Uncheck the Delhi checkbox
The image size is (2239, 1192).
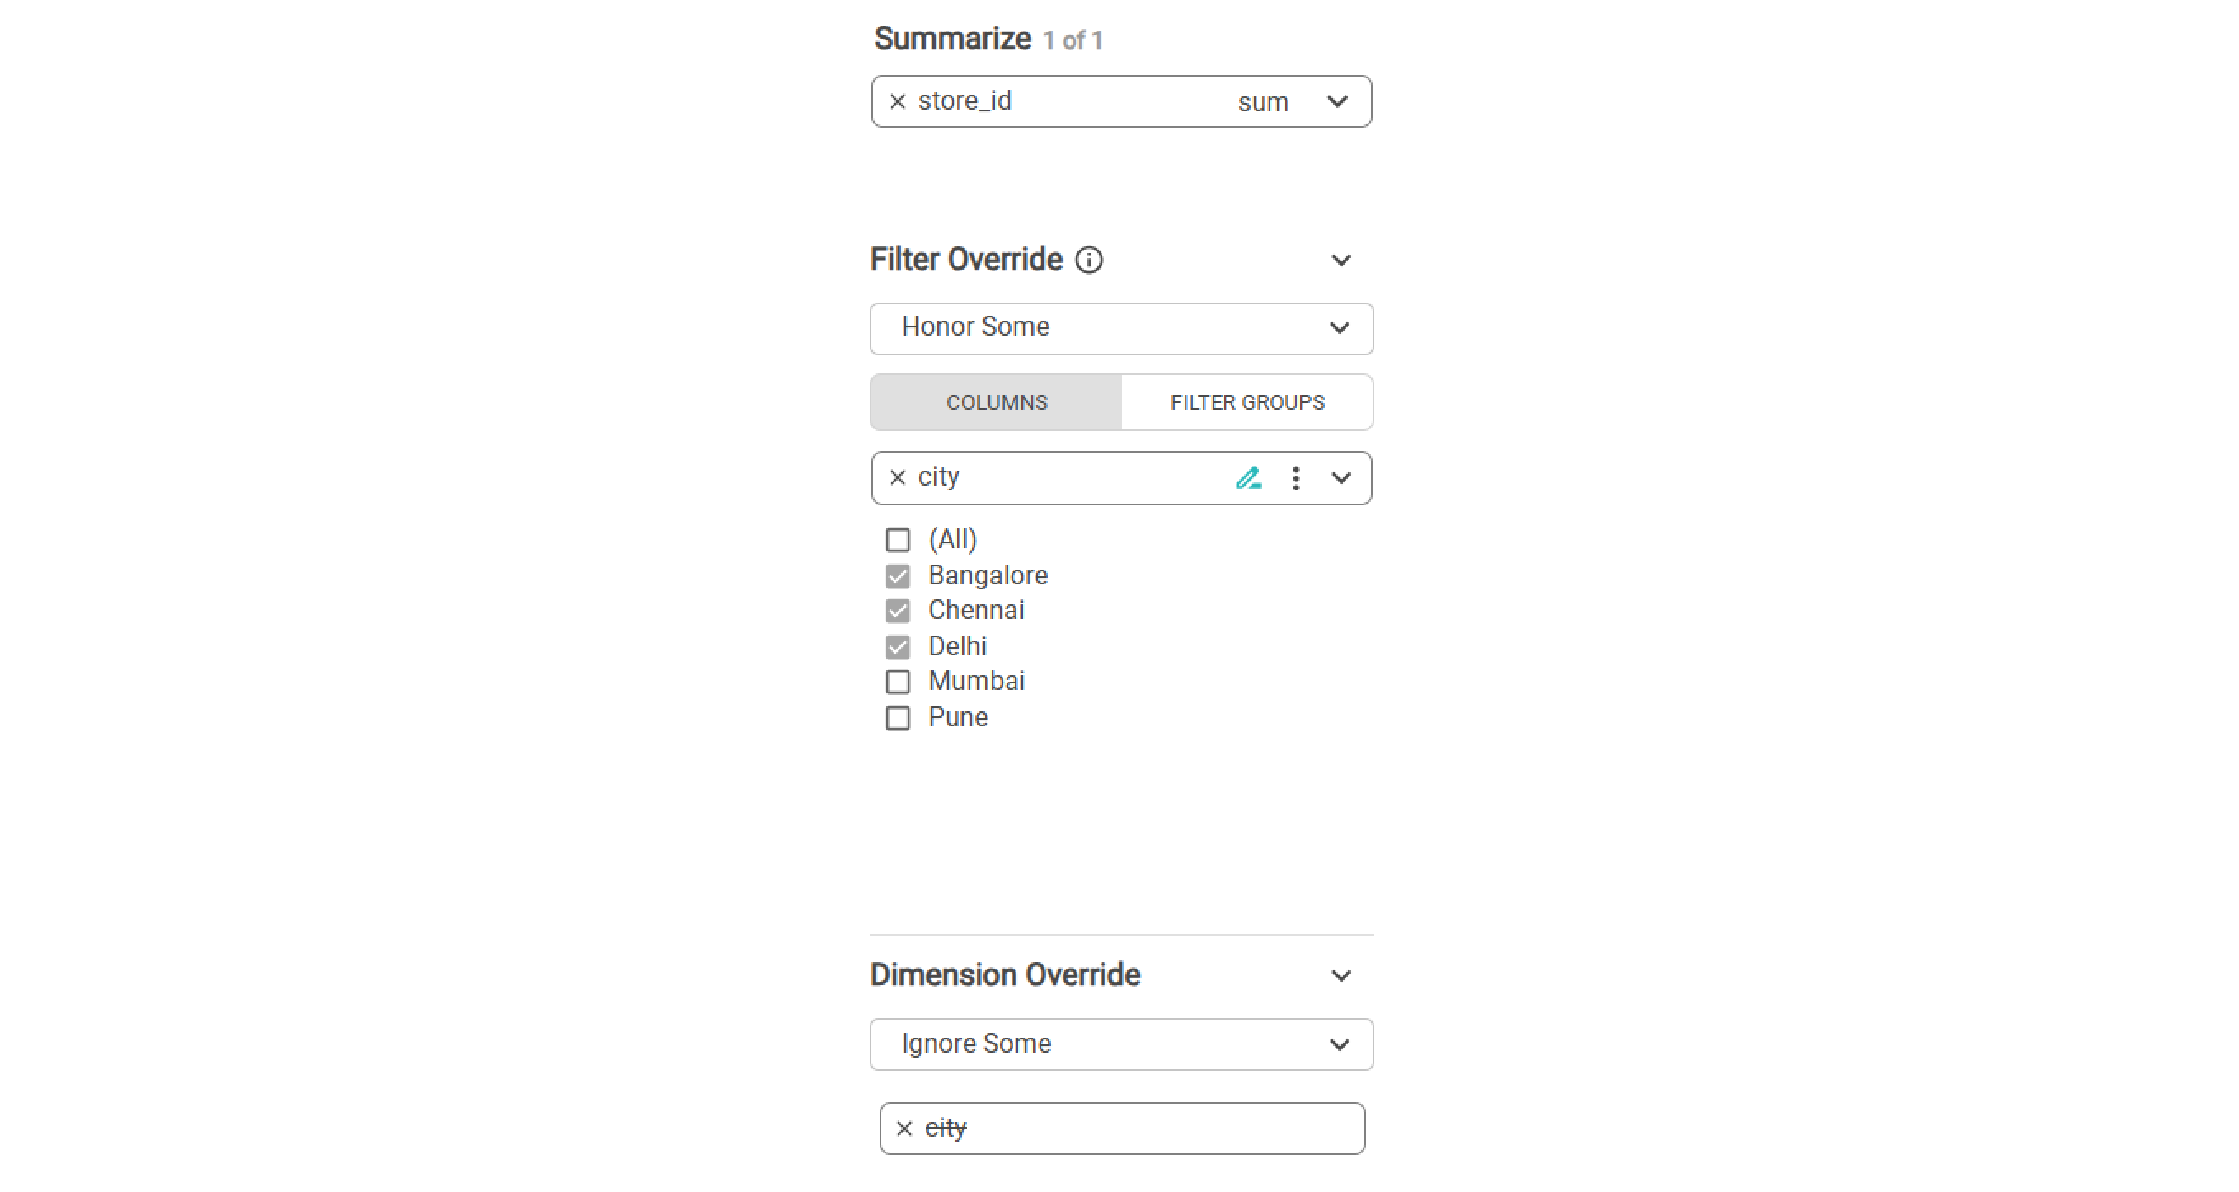click(x=898, y=647)
